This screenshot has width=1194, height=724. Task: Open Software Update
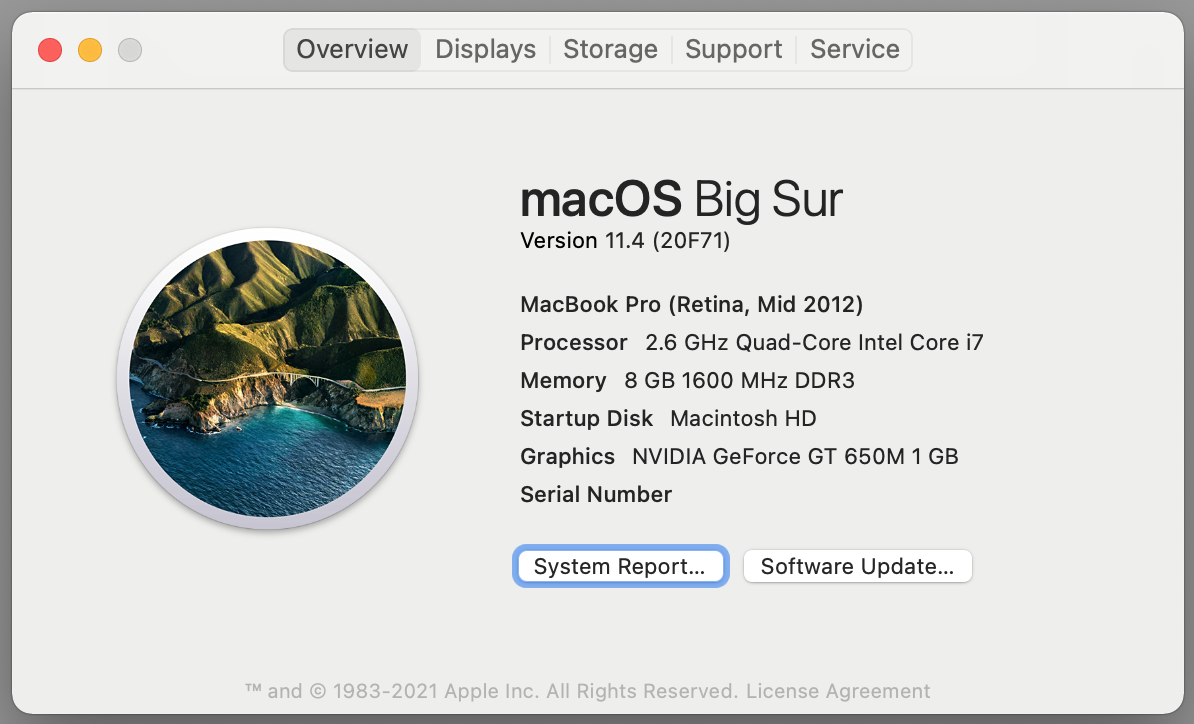coord(857,566)
